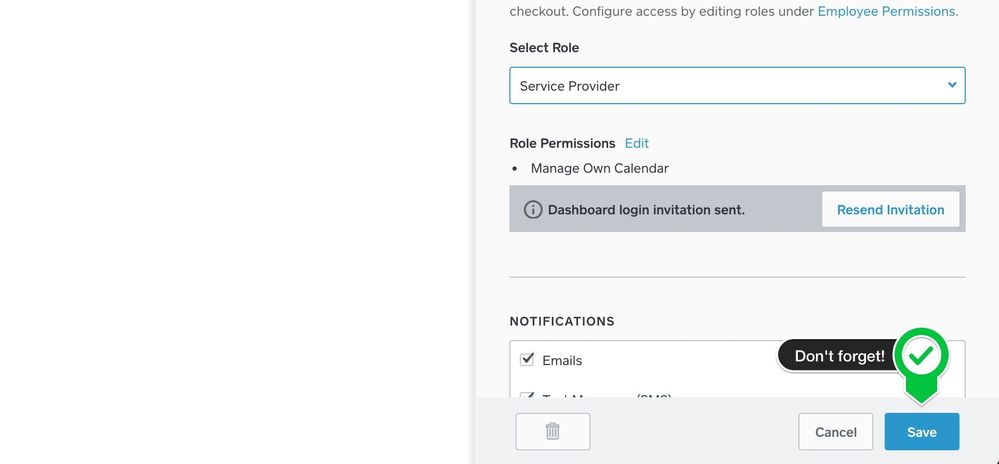Click the Select Role field label
This screenshot has width=999, height=464.
pos(544,48)
